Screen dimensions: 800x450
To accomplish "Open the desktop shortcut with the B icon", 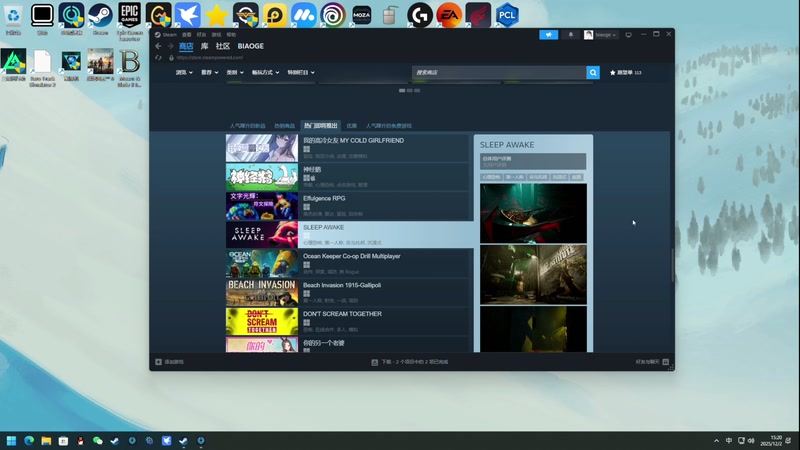I will tap(130, 68).
